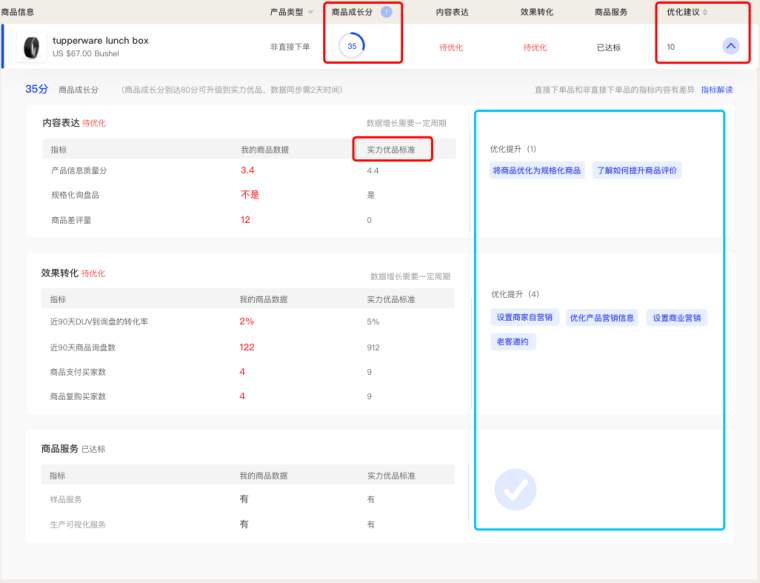Click the 待优化 status under 效果转化 column
Image resolution: width=760 pixels, height=583 pixels.
coord(534,47)
